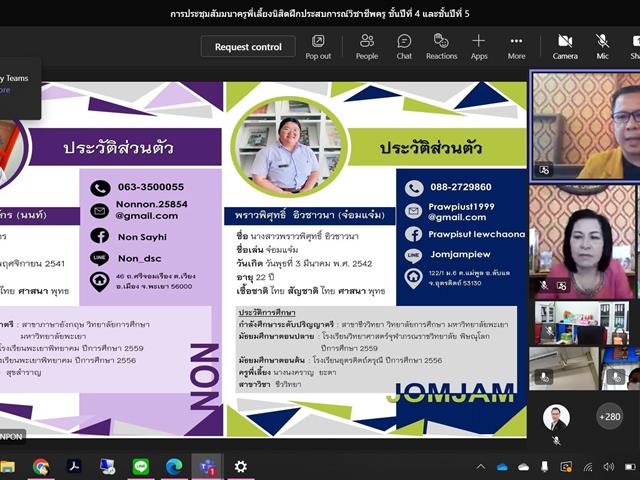Add Apps to the meeting
Screen dimensions: 640x480
click(479, 47)
